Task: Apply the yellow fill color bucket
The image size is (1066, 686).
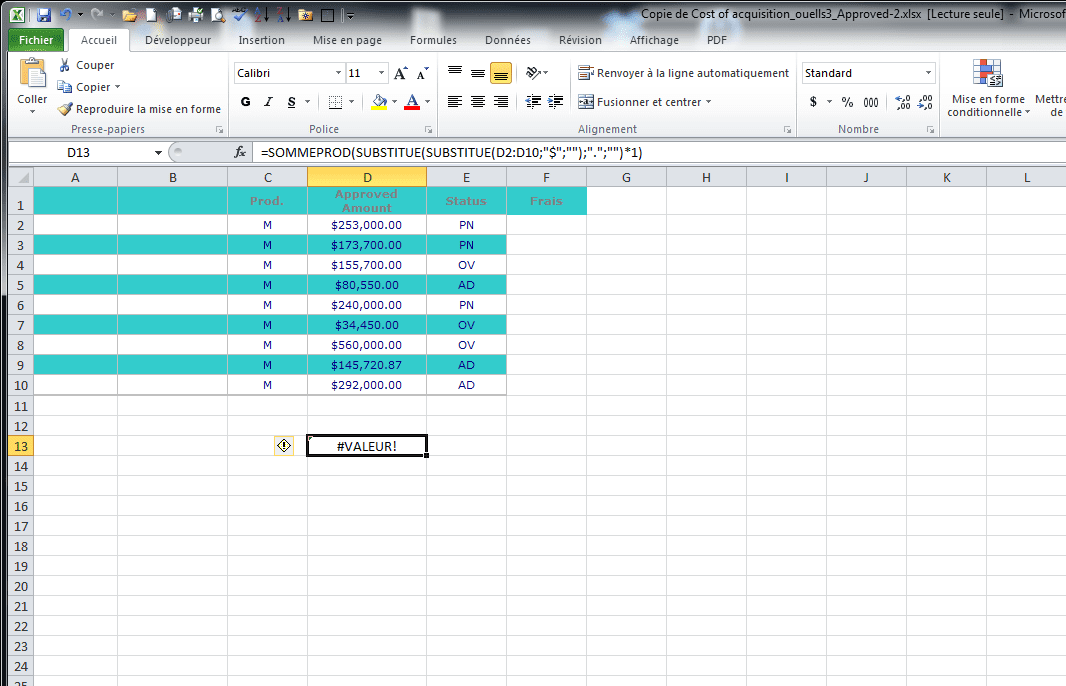Action: click(x=379, y=102)
